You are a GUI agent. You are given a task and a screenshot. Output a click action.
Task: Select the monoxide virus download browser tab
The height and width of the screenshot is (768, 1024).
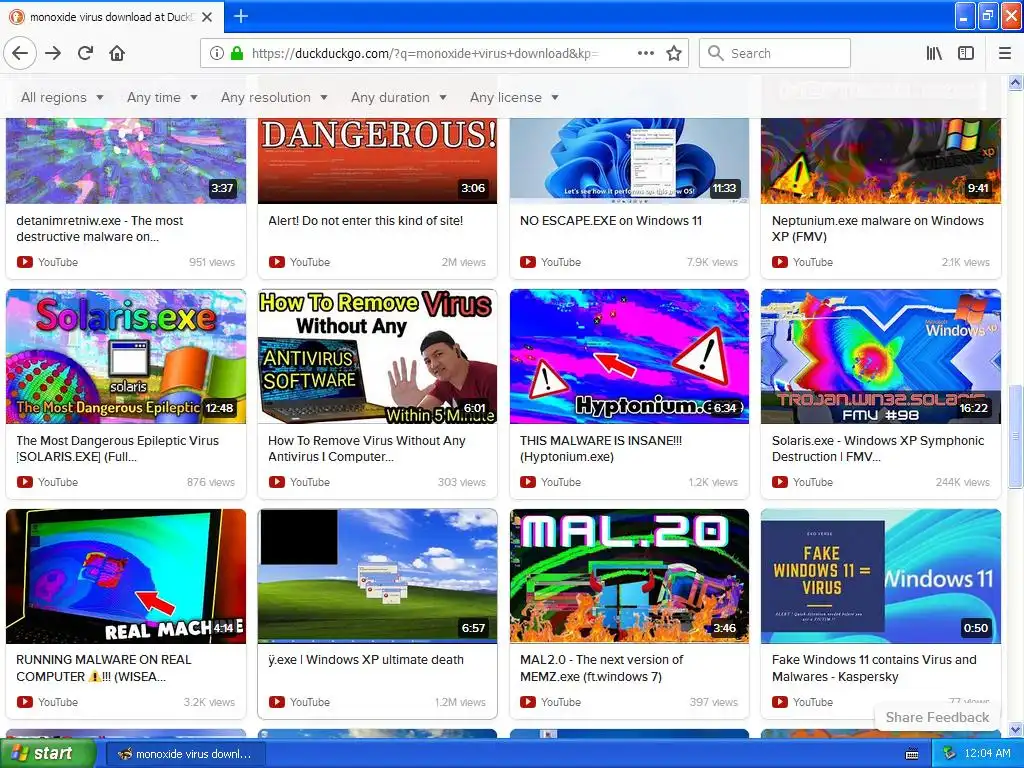[111, 17]
